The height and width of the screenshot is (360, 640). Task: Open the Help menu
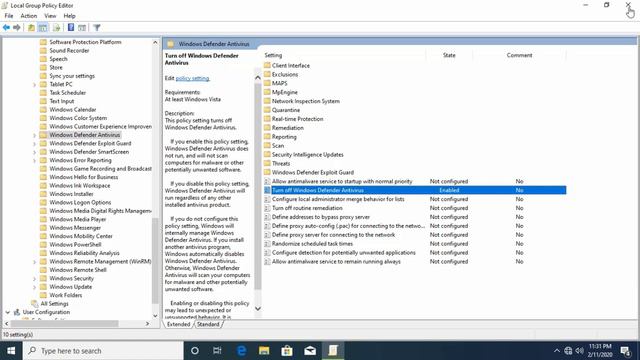point(69,16)
